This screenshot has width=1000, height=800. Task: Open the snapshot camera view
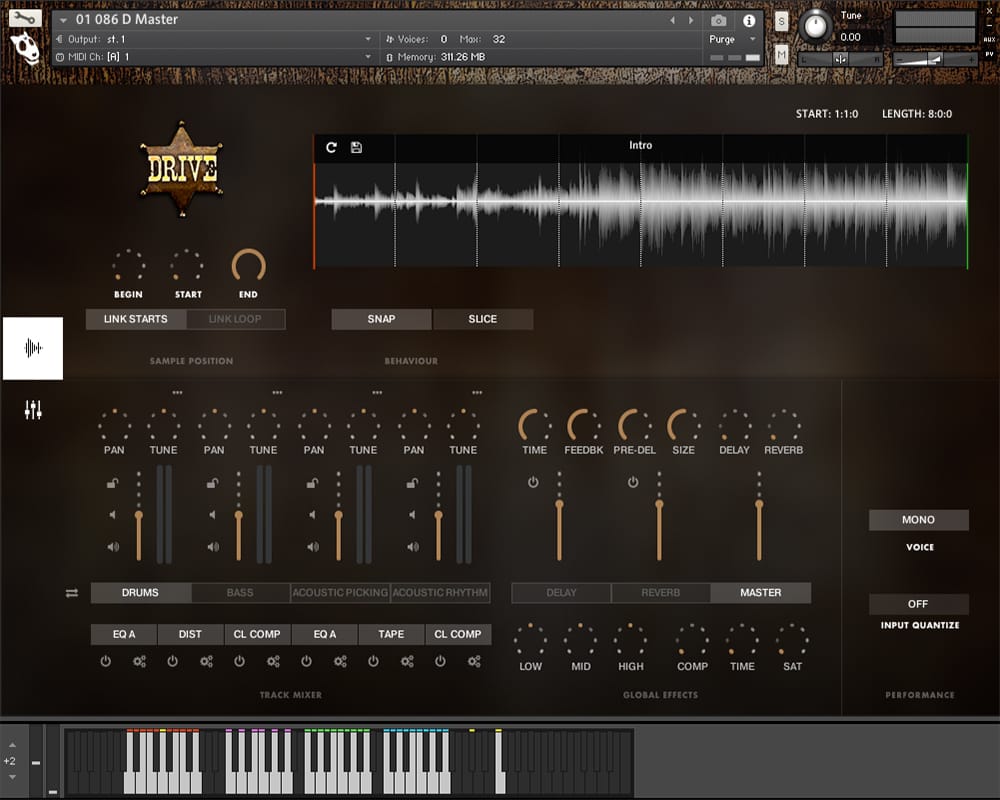[718, 20]
